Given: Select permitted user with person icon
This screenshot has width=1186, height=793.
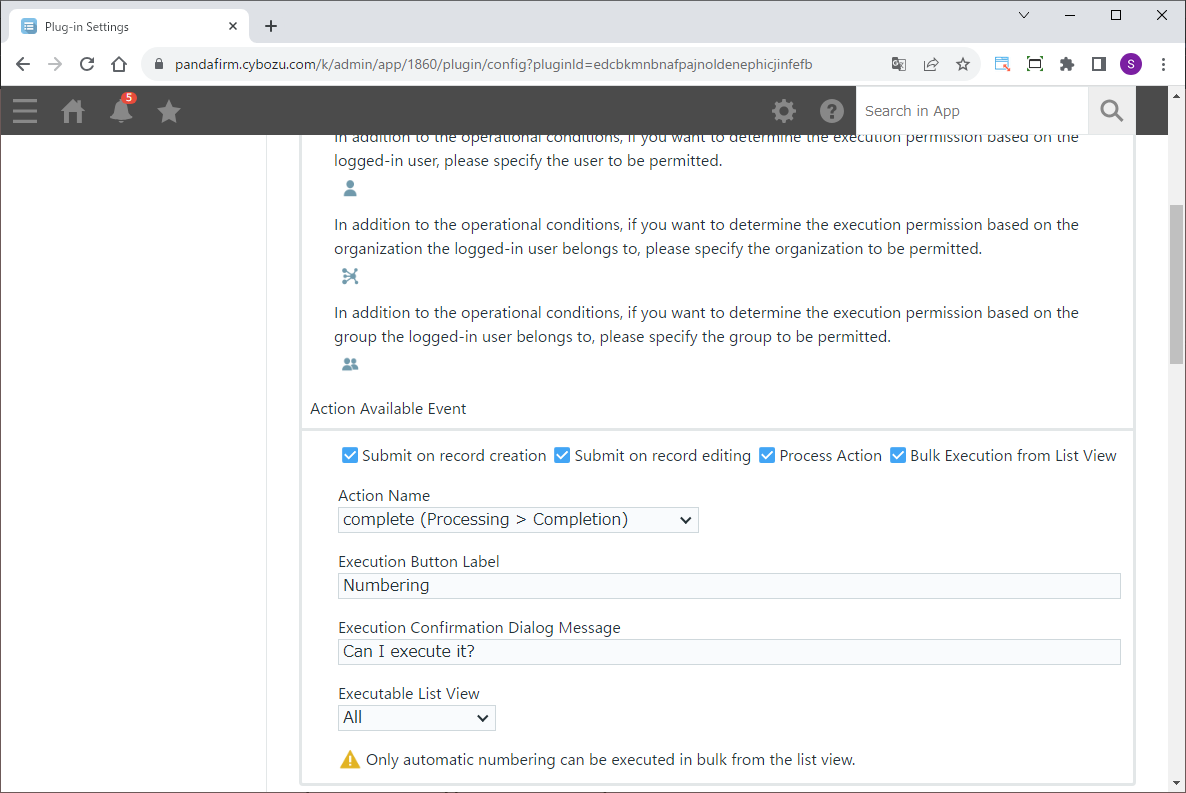Looking at the screenshot, I should [x=349, y=188].
